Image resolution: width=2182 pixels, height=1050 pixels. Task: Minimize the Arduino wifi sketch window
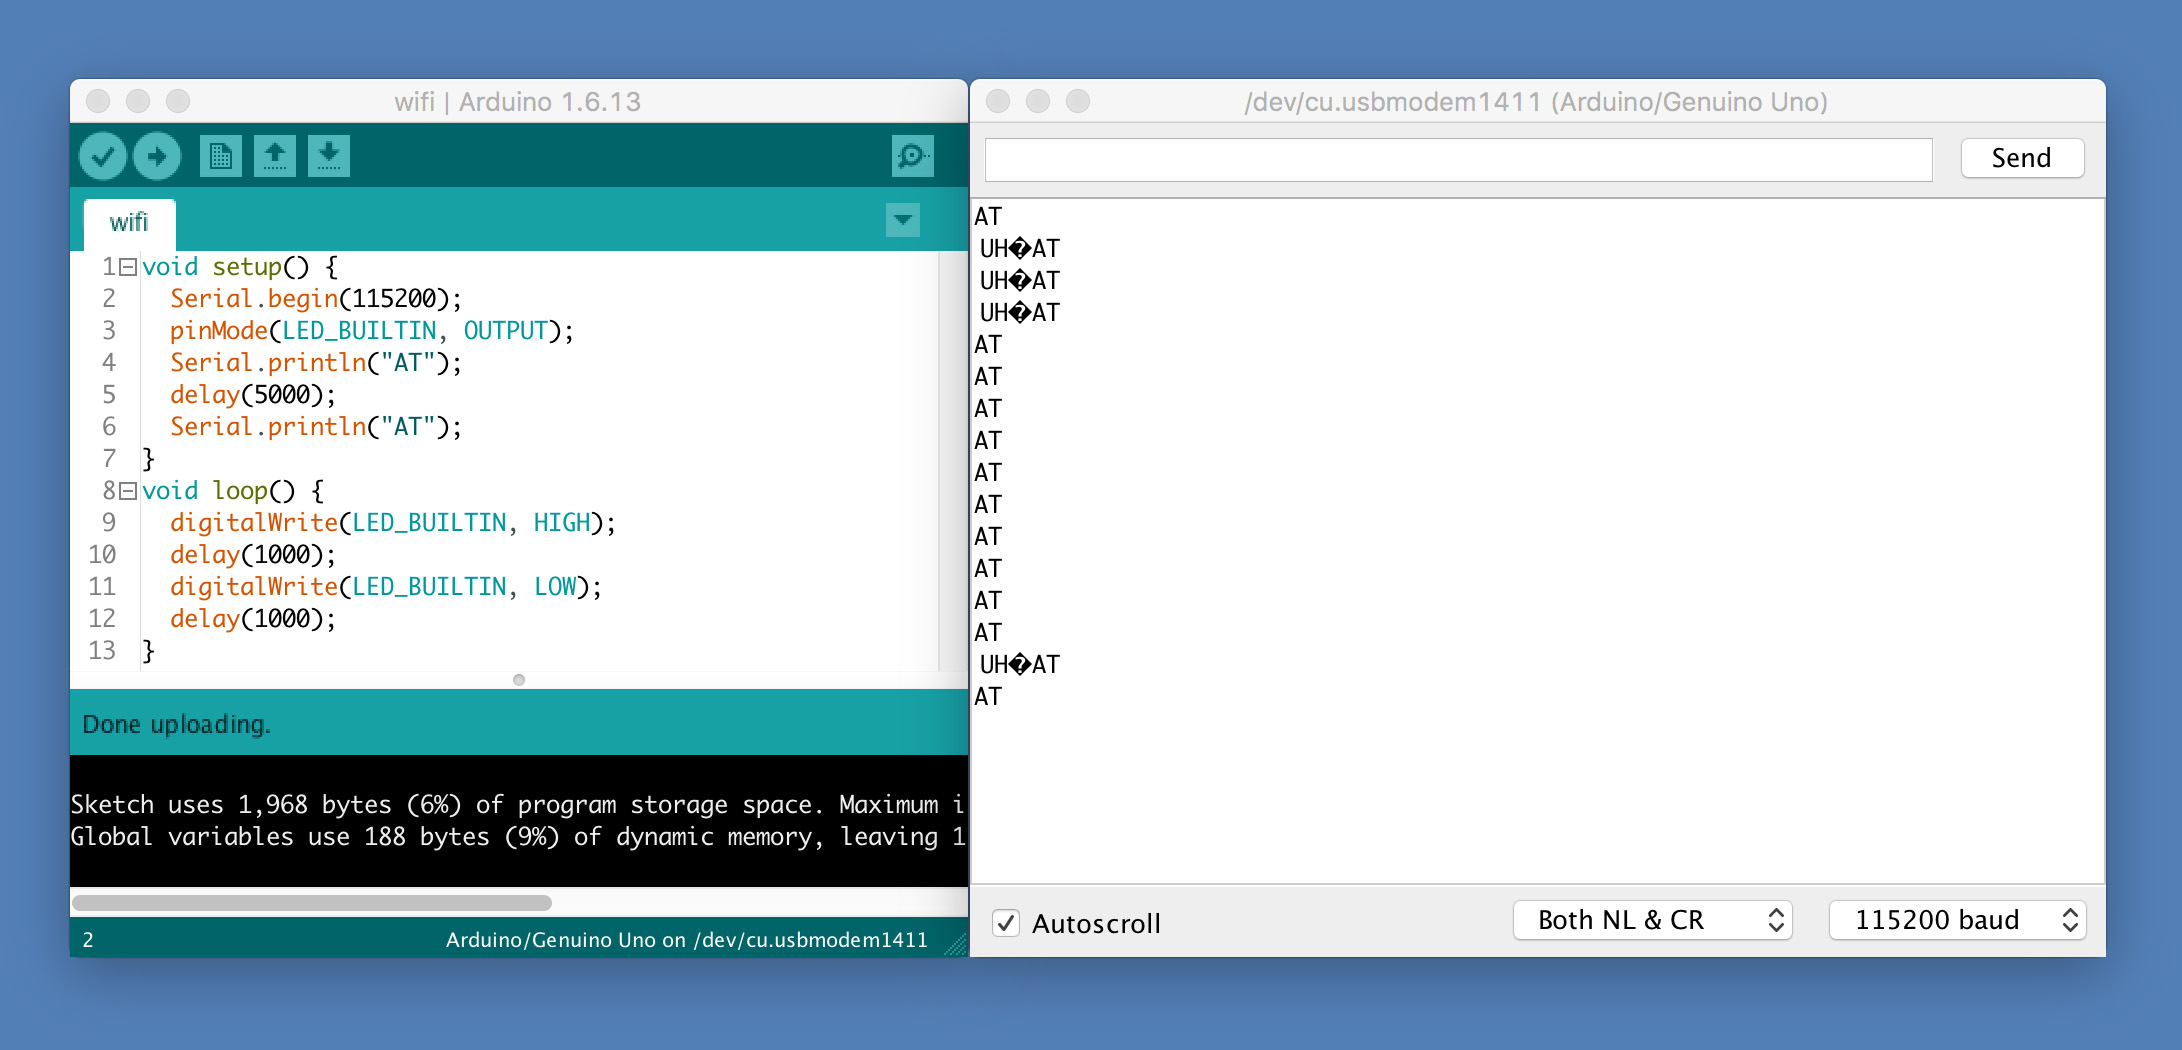(138, 101)
